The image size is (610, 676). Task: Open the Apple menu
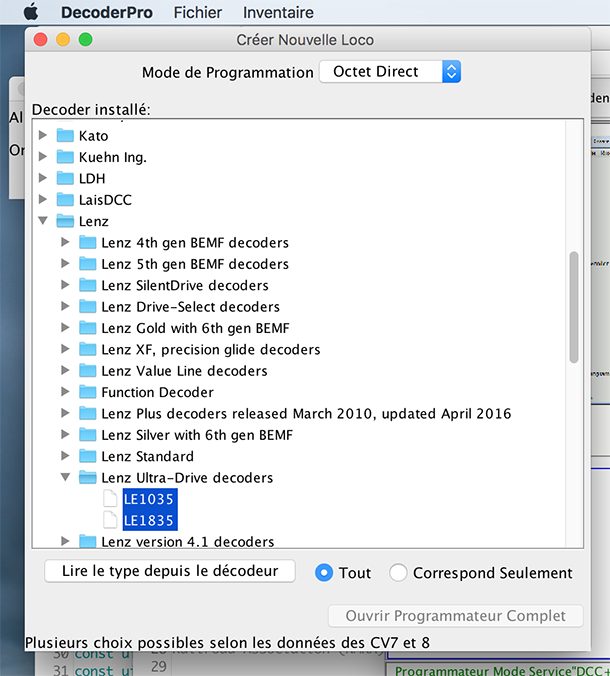pyautogui.click(x=31, y=12)
